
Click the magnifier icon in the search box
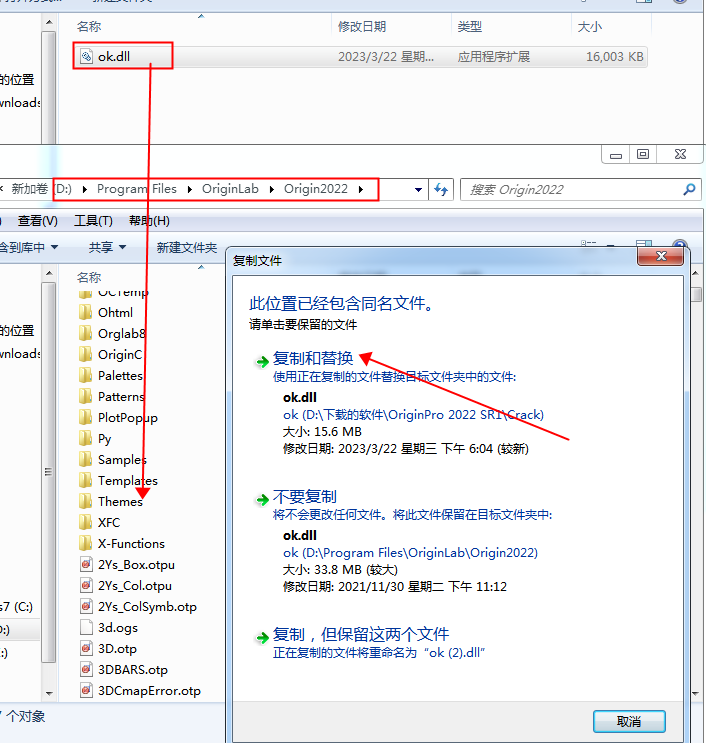[689, 189]
